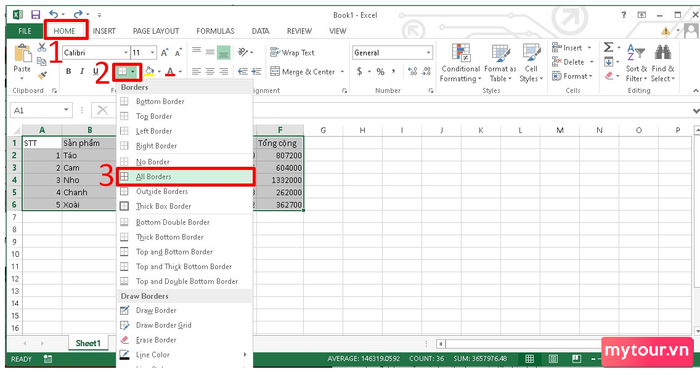Screen dimensions: 700x375
Task: Click Decrease Indent icon
Action: 242,71
